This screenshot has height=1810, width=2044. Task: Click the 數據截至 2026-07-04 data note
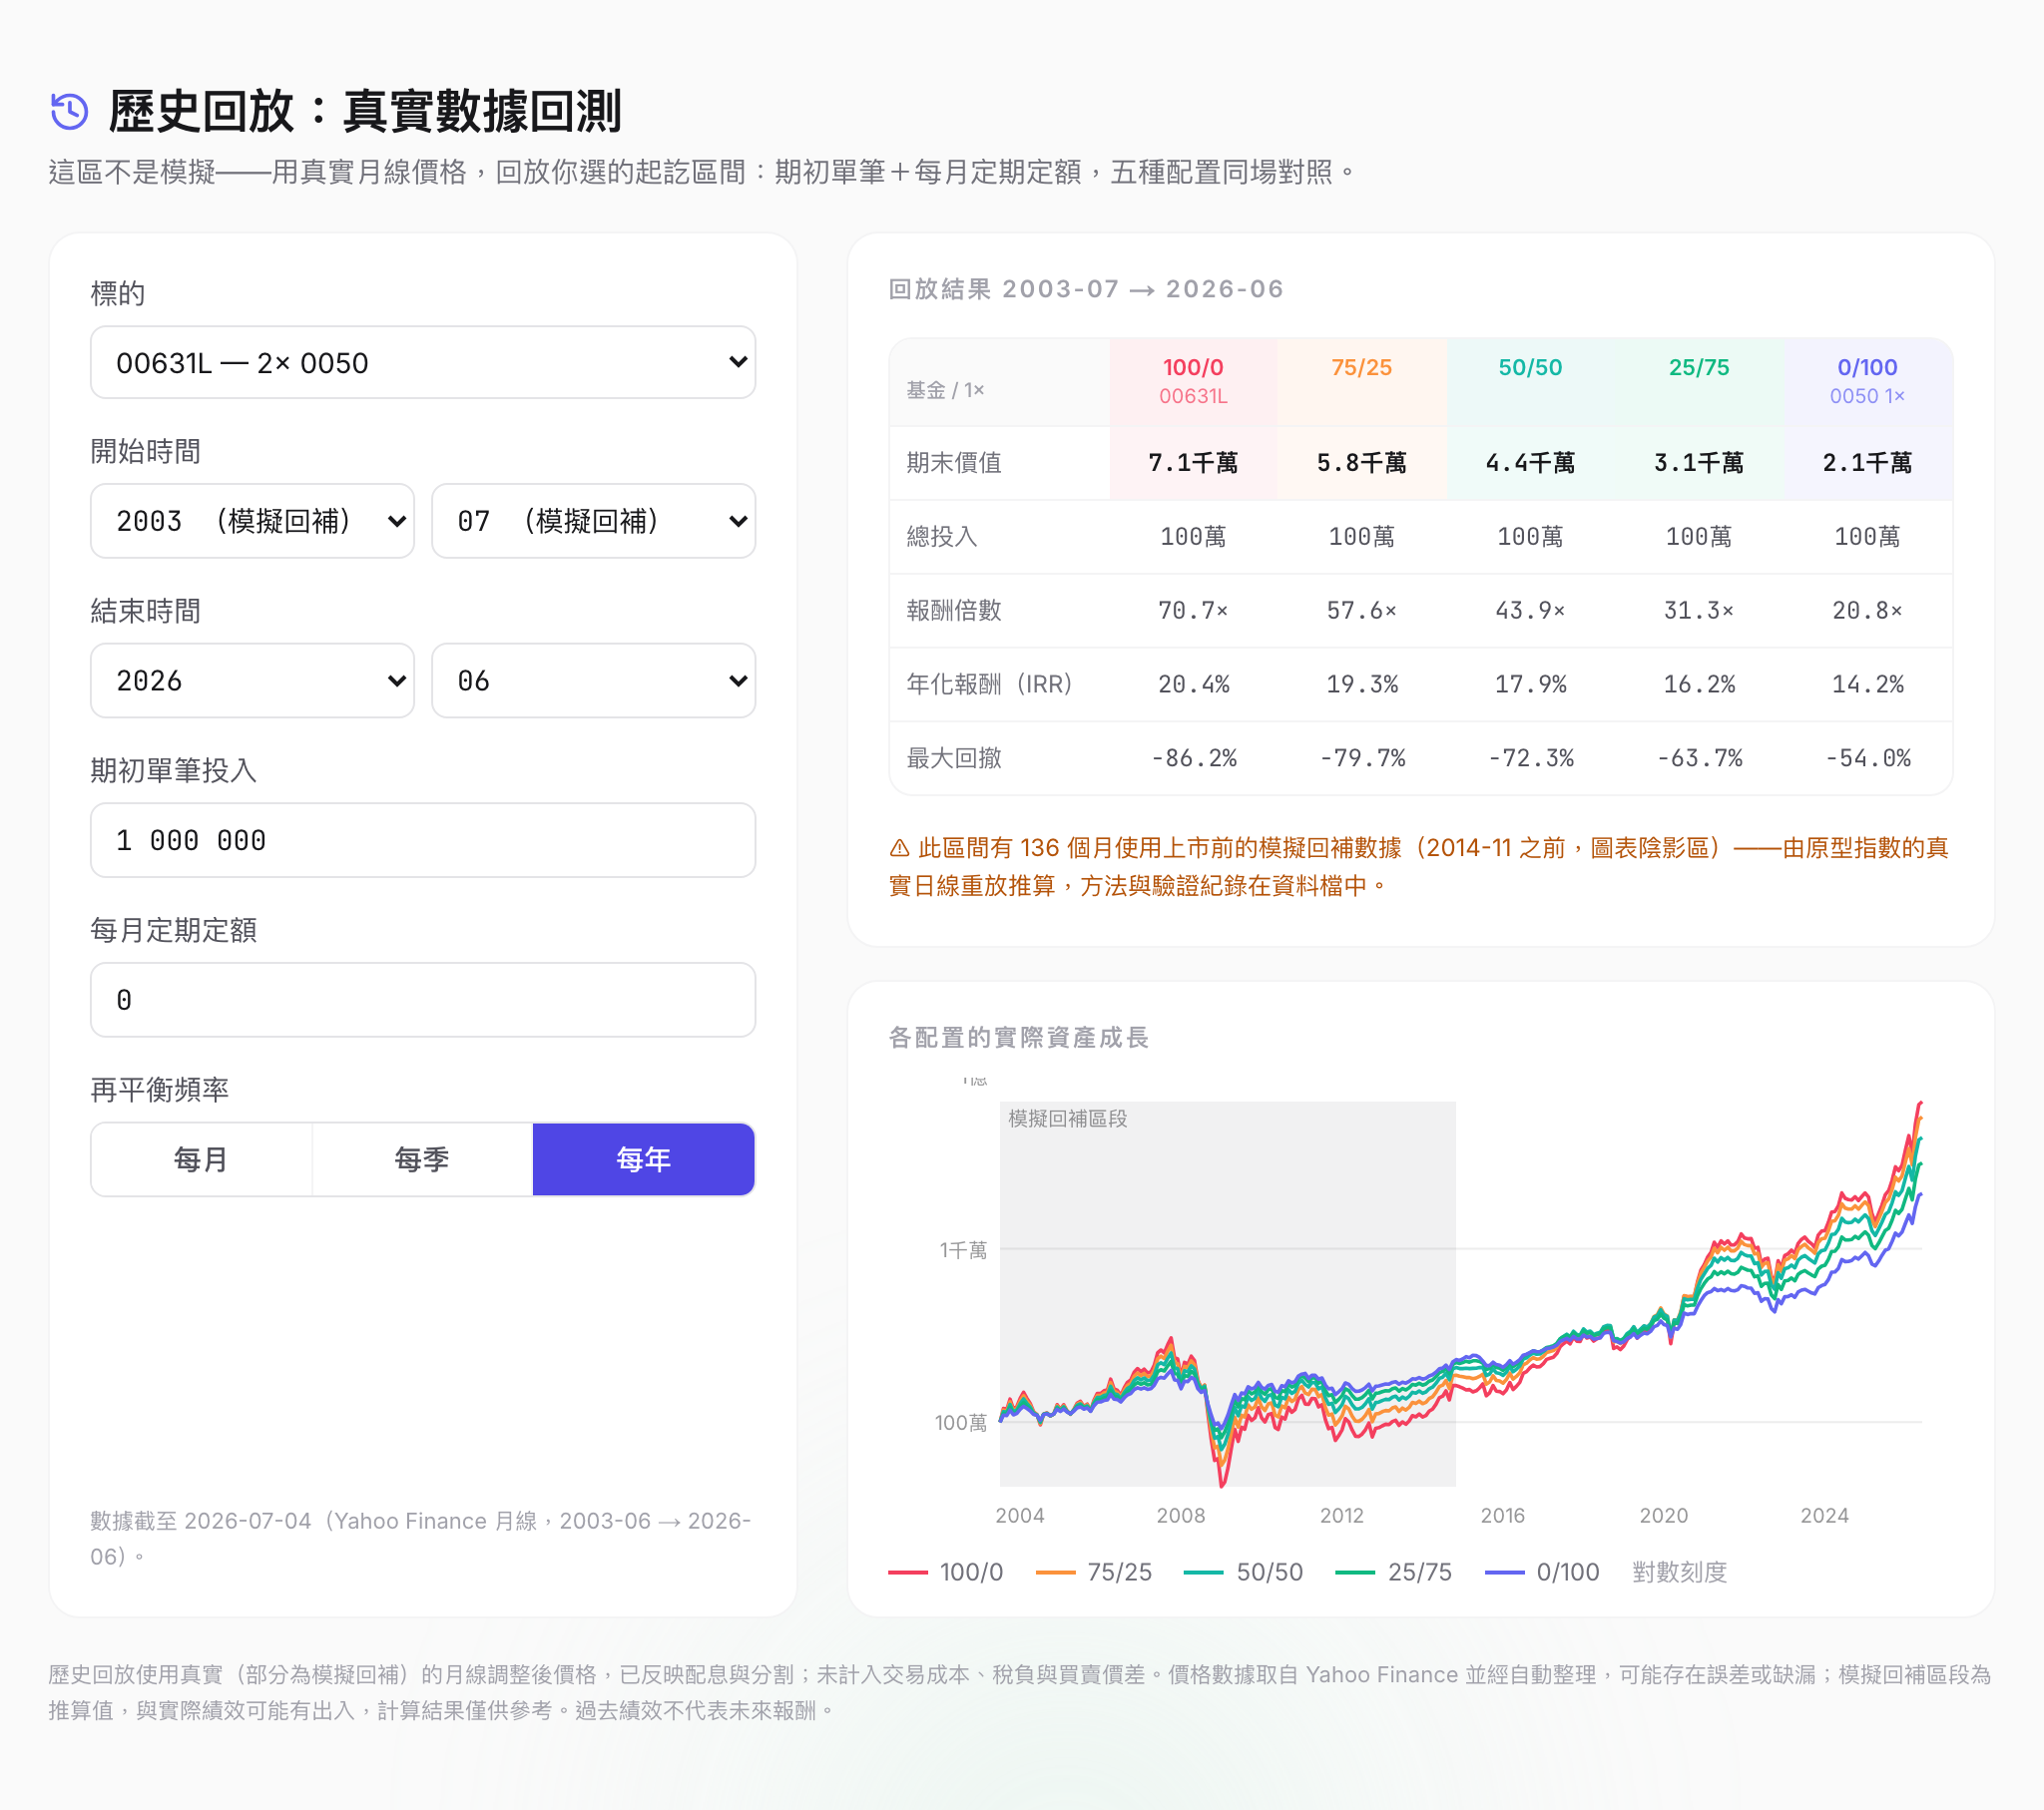(x=421, y=1538)
